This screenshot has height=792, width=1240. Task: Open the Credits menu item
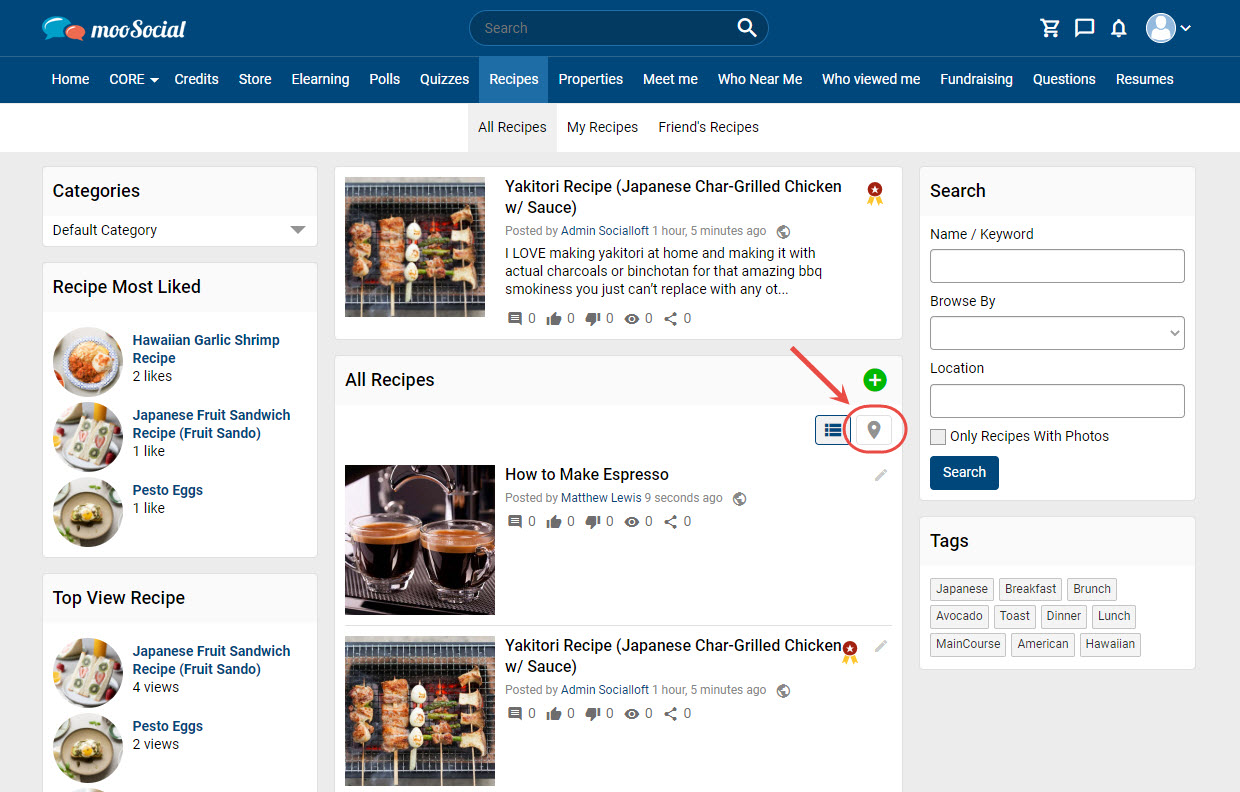(196, 79)
